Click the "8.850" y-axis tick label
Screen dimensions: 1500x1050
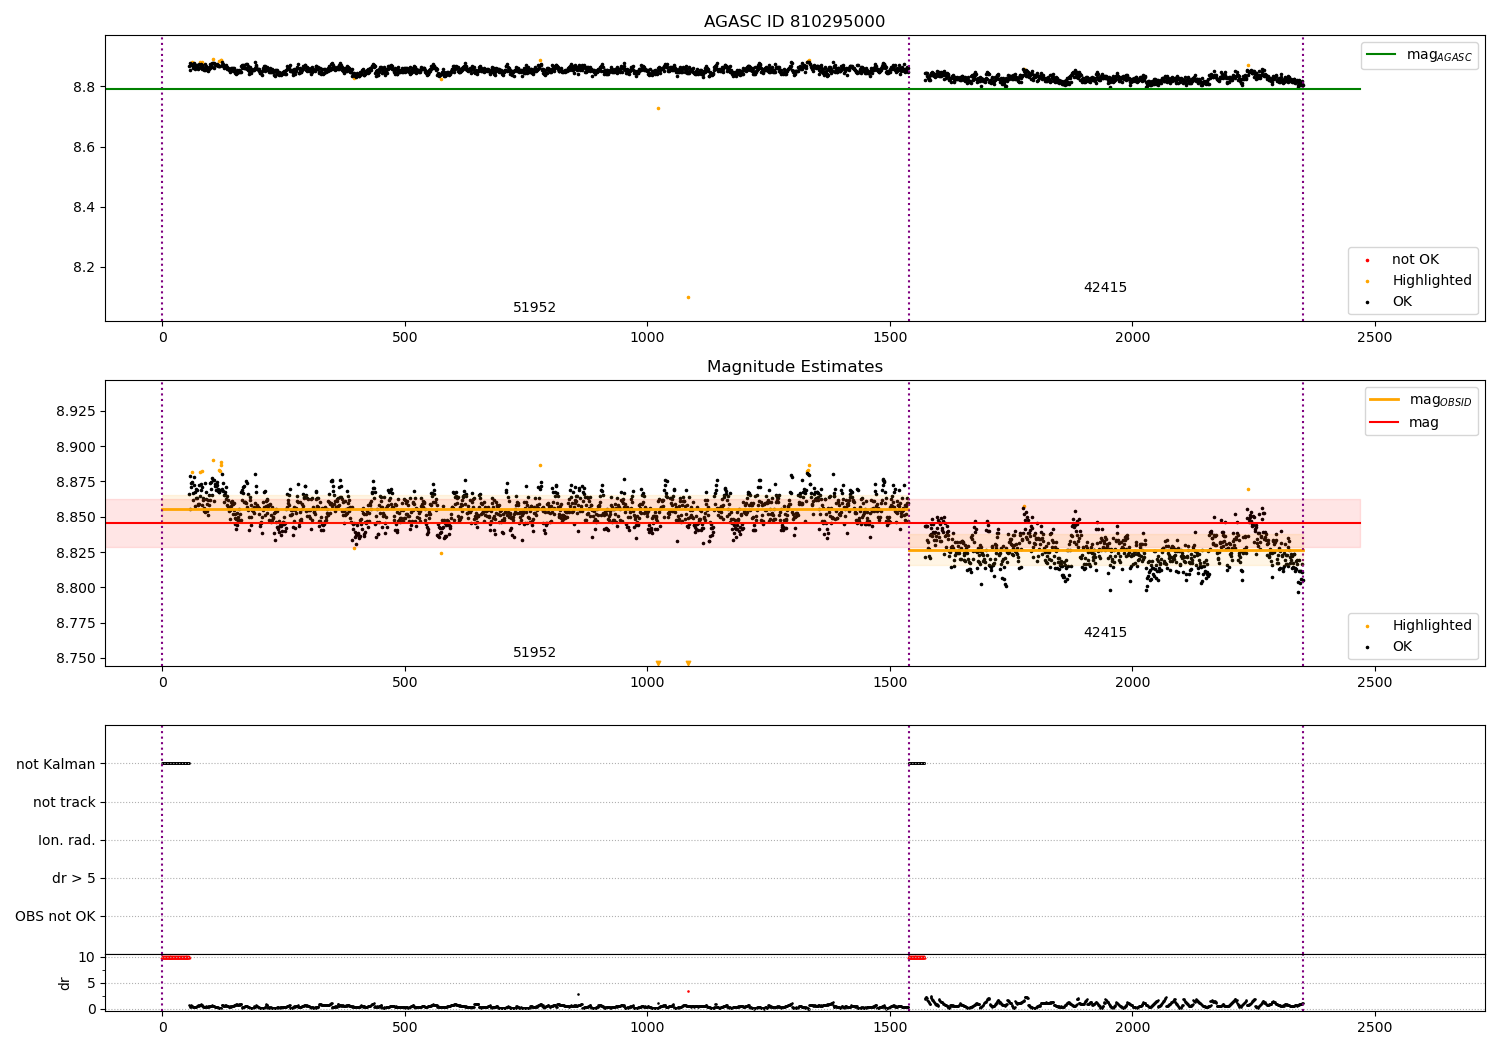[x=76, y=518]
